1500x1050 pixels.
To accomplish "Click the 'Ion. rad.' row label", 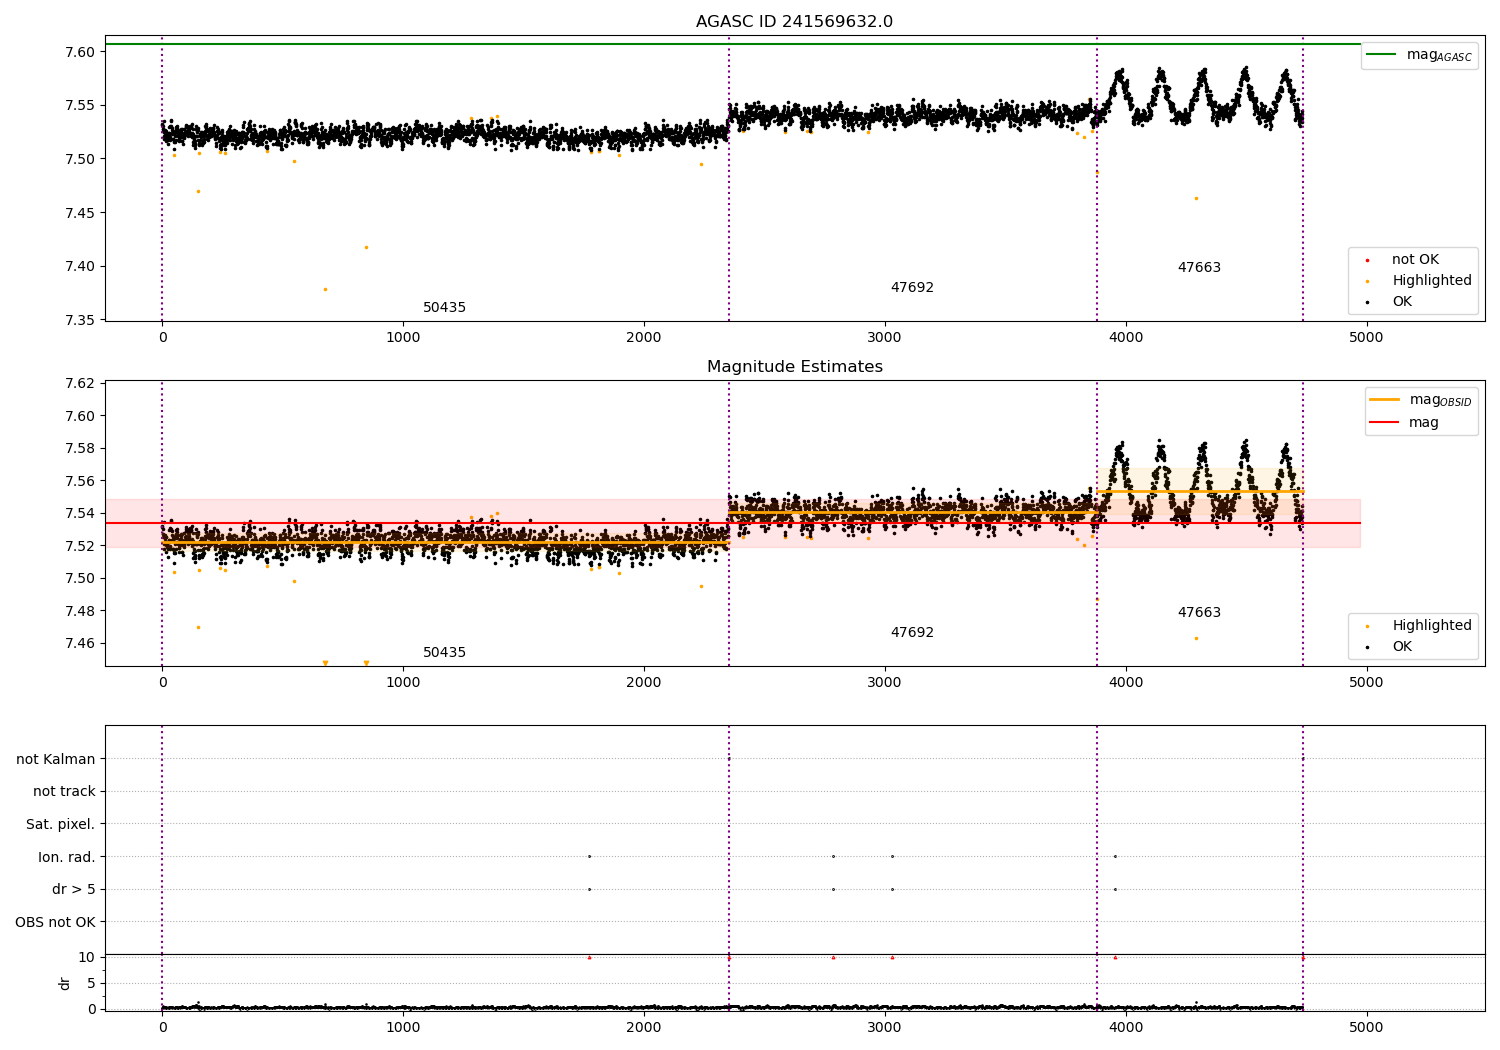I will click(67, 858).
